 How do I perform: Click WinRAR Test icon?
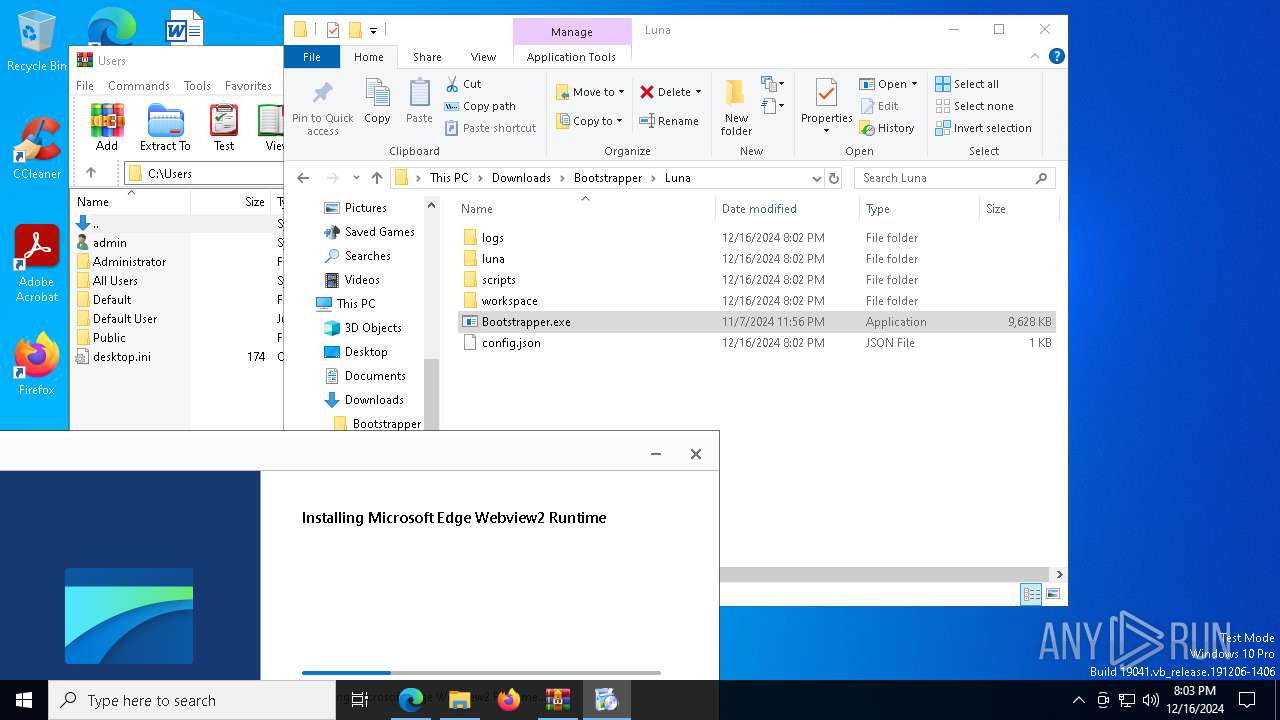tap(224, 127)
